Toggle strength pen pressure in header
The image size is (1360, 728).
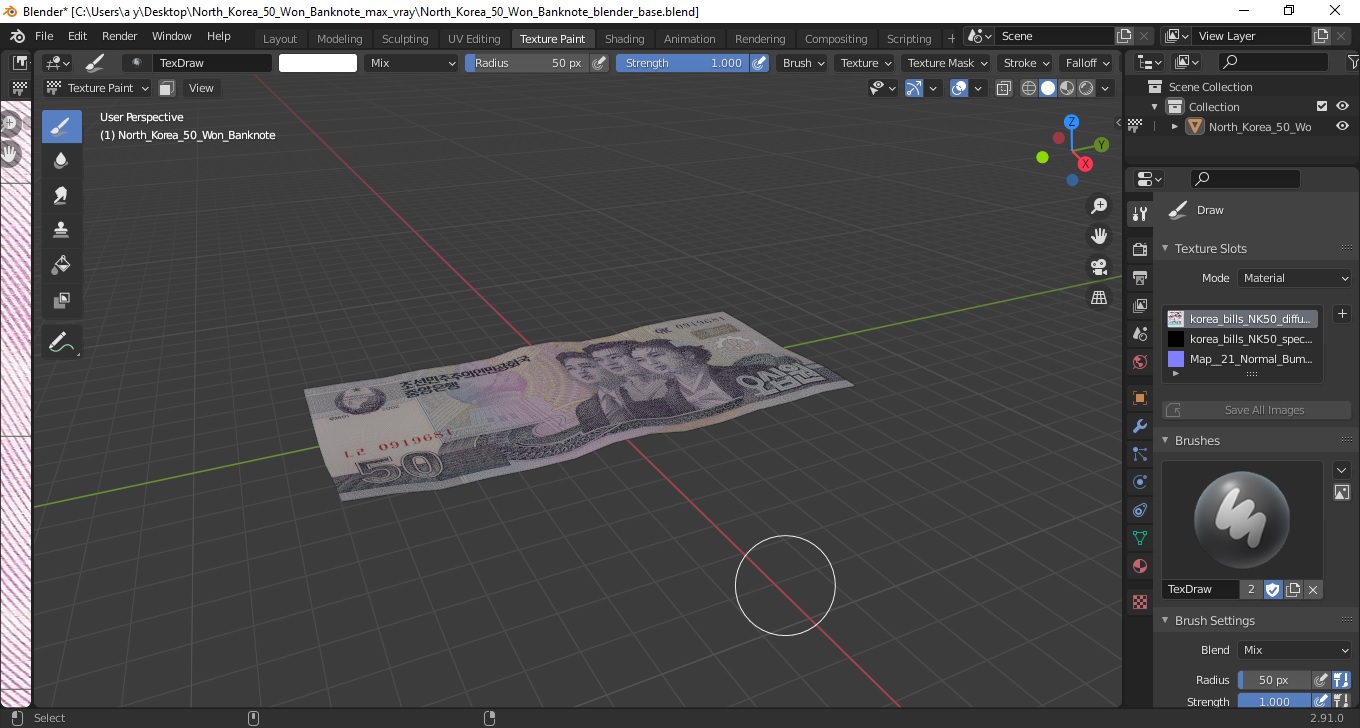tap(760, 63)
